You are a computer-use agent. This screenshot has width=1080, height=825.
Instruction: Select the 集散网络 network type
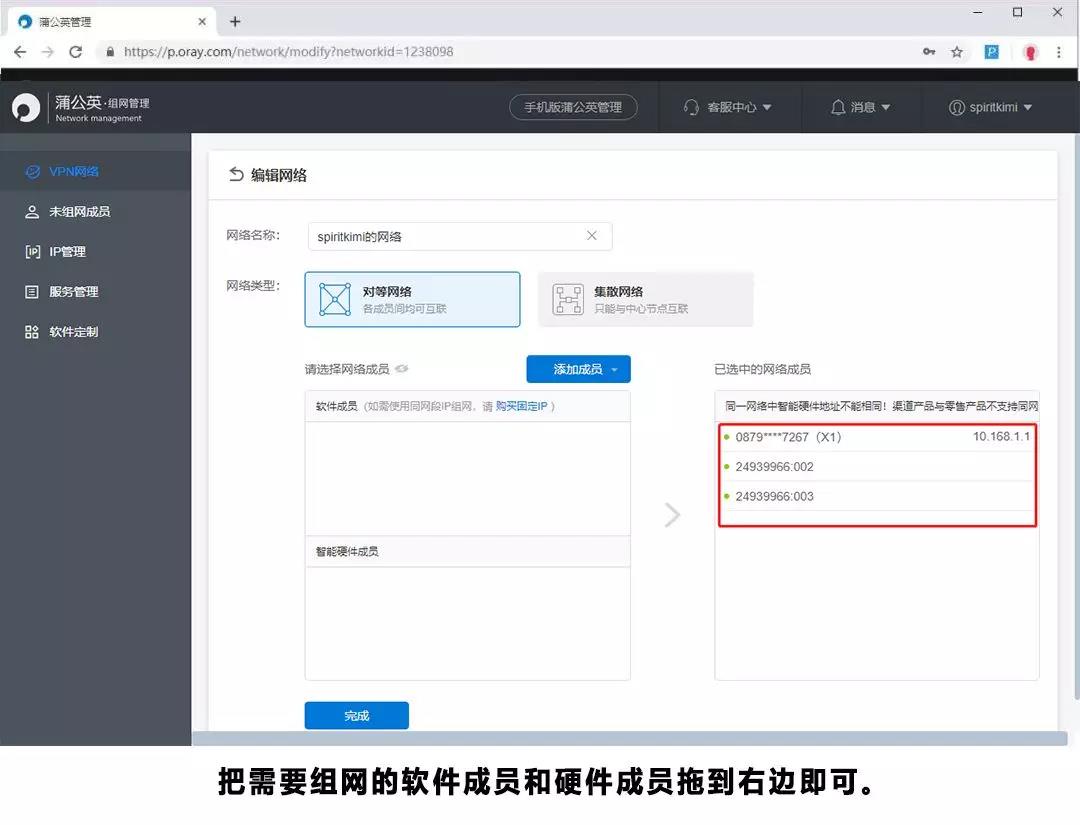pyautogui.click(x=645, y=299)
